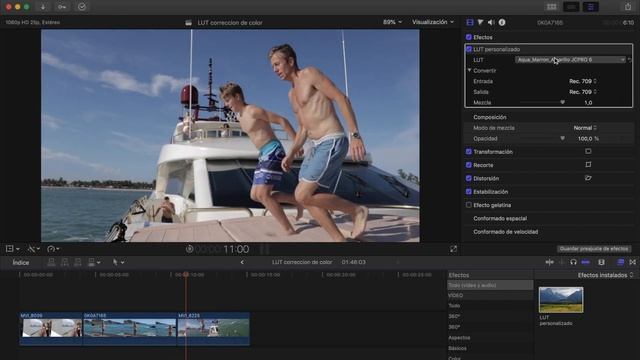Open the video inspector tab icon
The height and width of the screenshot is (360, 640).
point(470,22)
